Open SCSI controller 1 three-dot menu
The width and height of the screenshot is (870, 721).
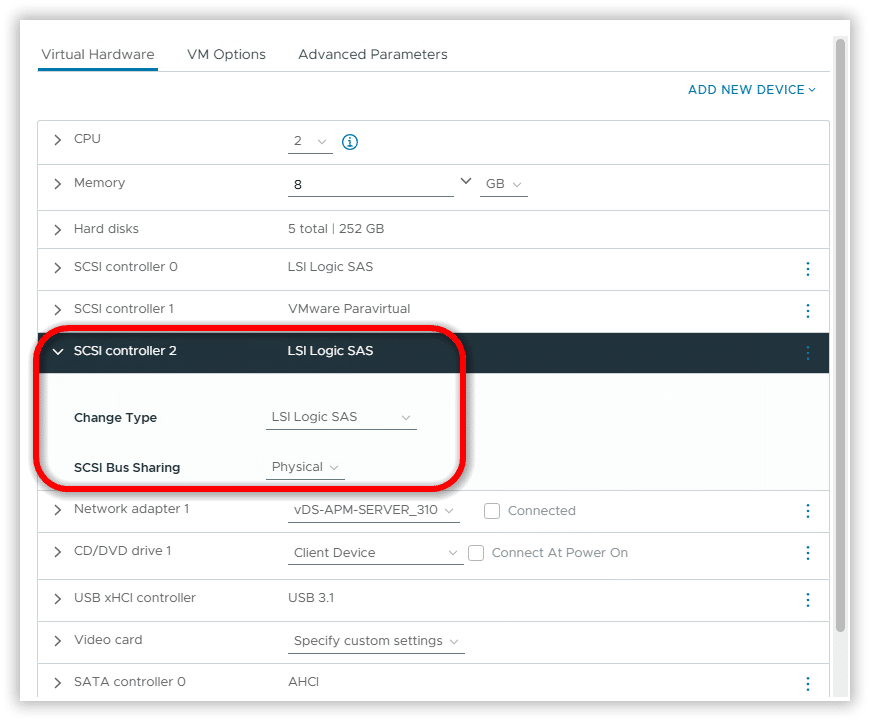pyautogui.click(x=808, y=310)
